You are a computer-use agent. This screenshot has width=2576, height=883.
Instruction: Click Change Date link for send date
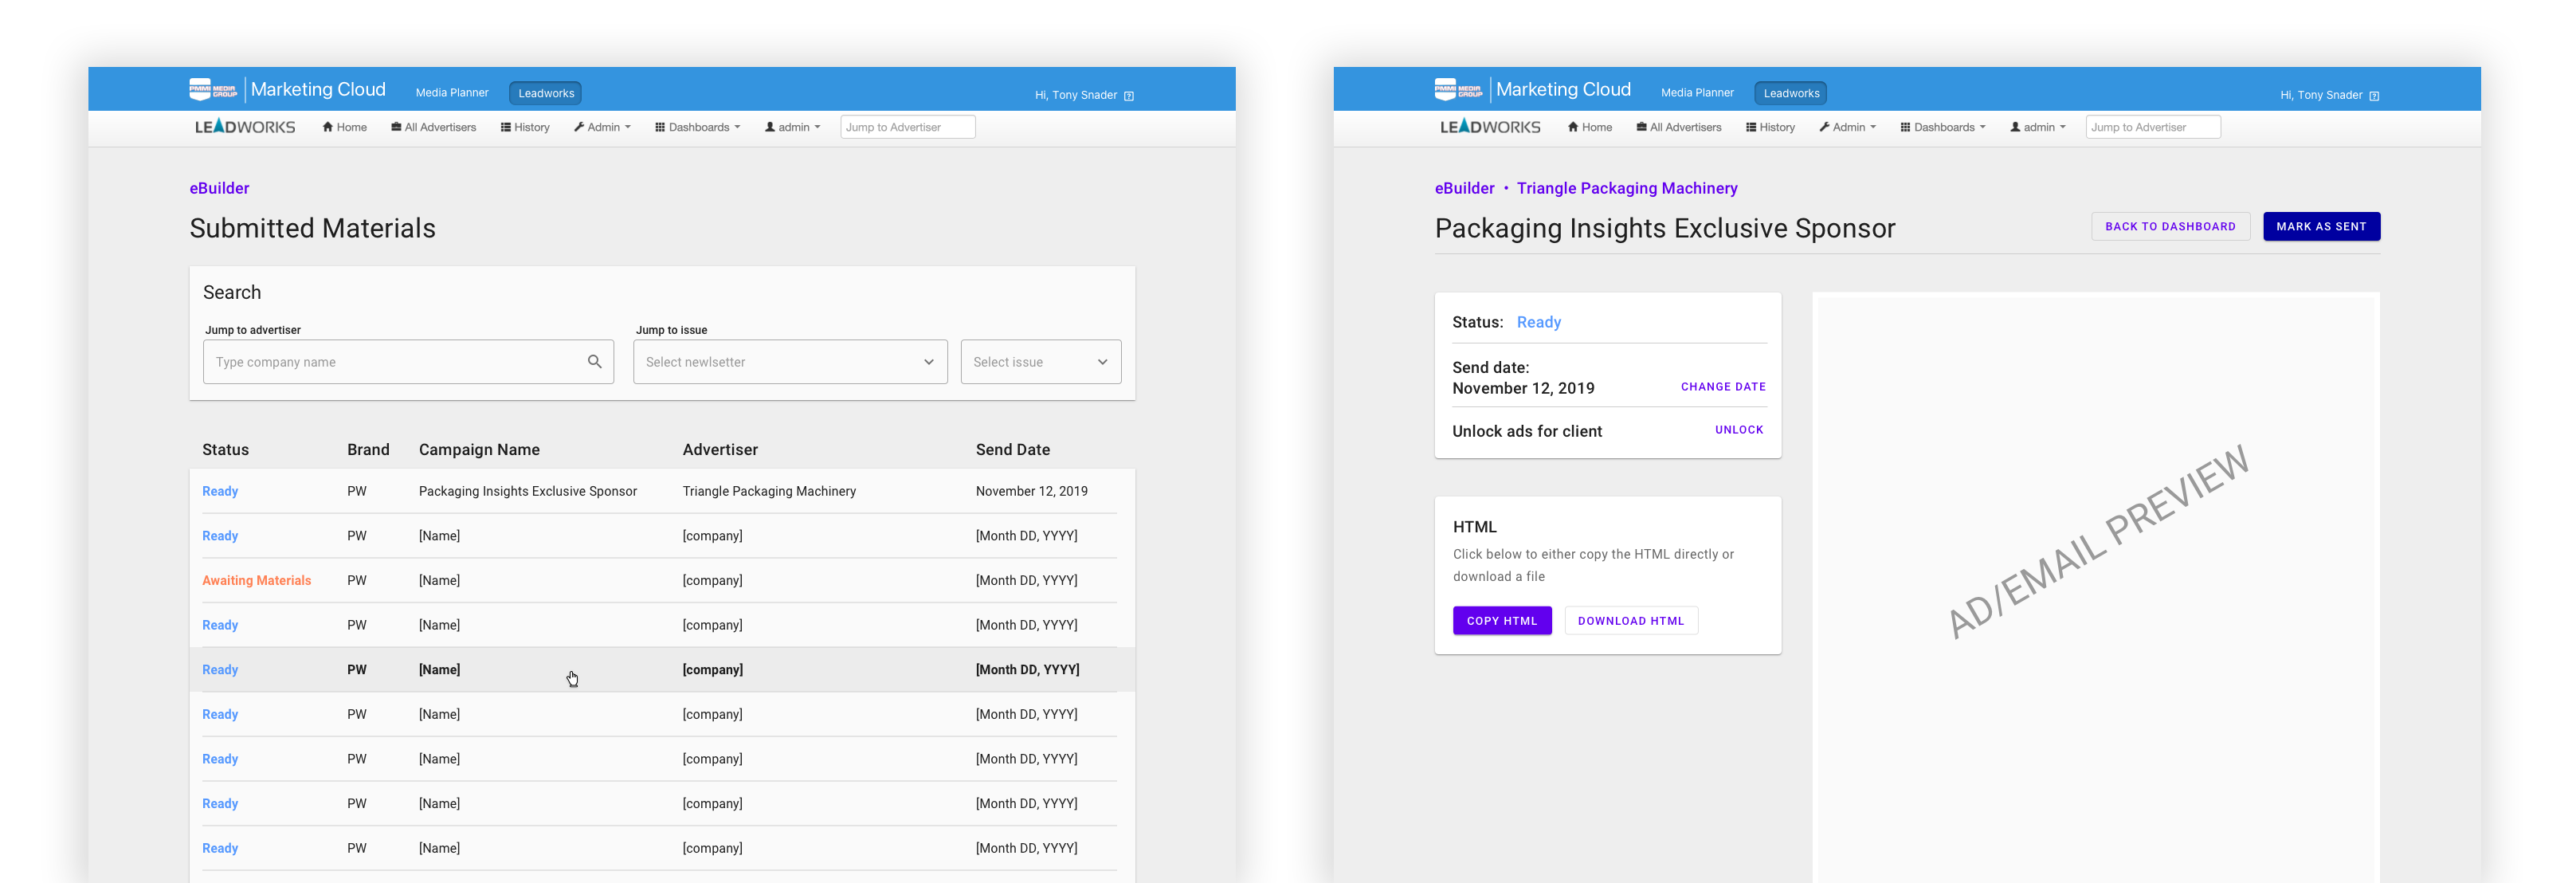click(1722, 387)
